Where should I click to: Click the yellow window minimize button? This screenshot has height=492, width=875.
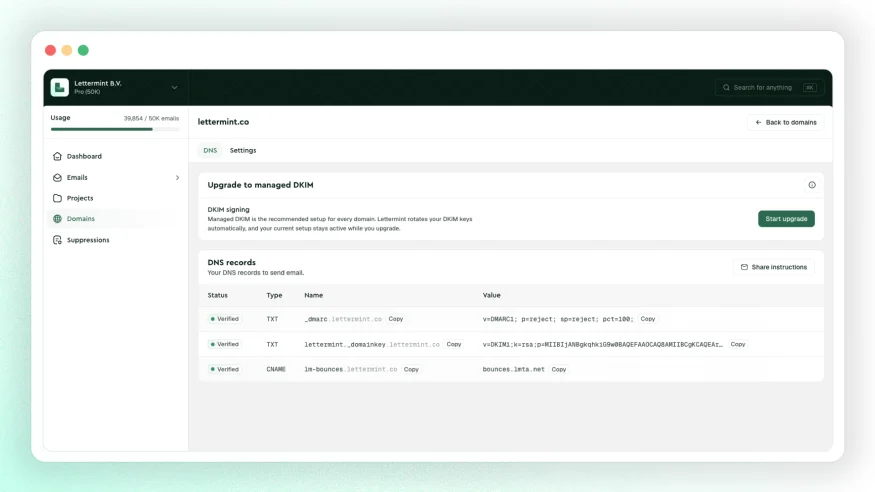(x=67, y=50)
